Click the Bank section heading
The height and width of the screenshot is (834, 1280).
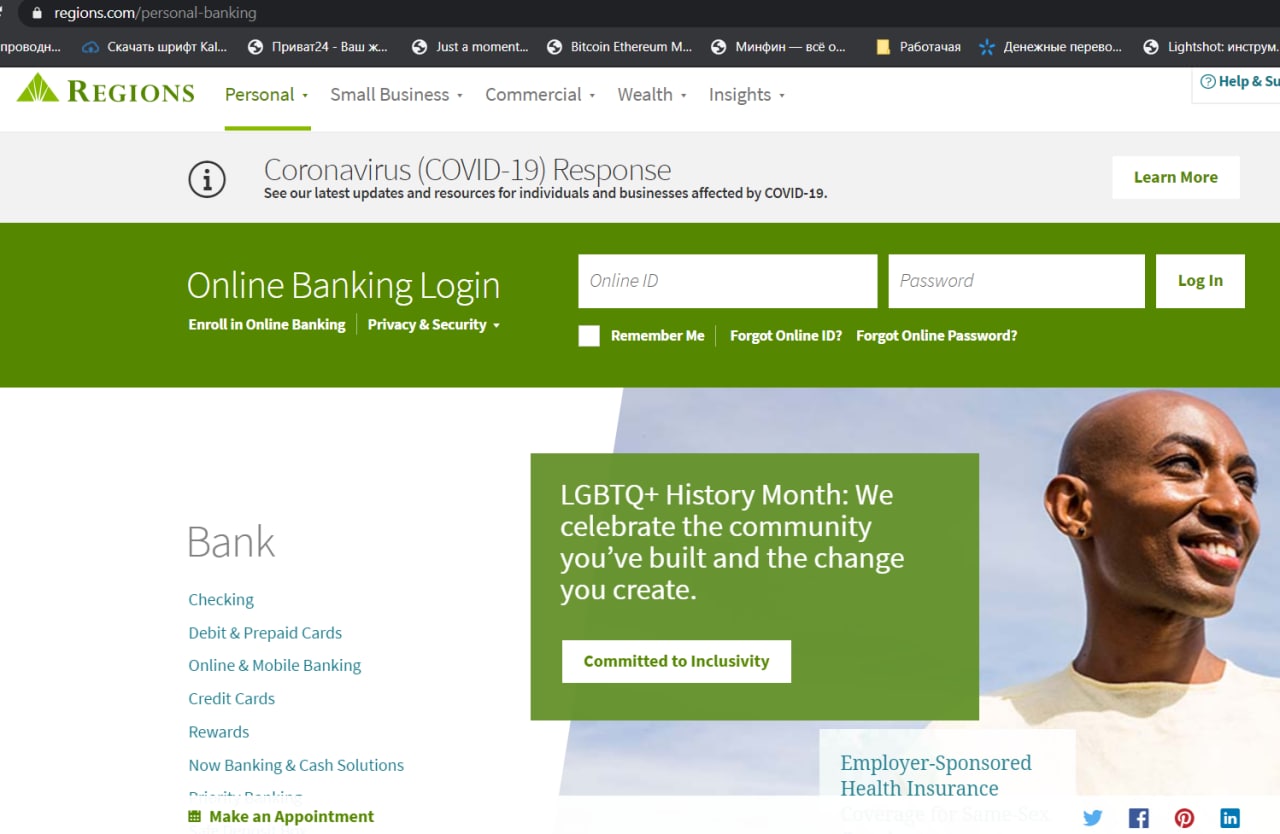click(231, 542)
